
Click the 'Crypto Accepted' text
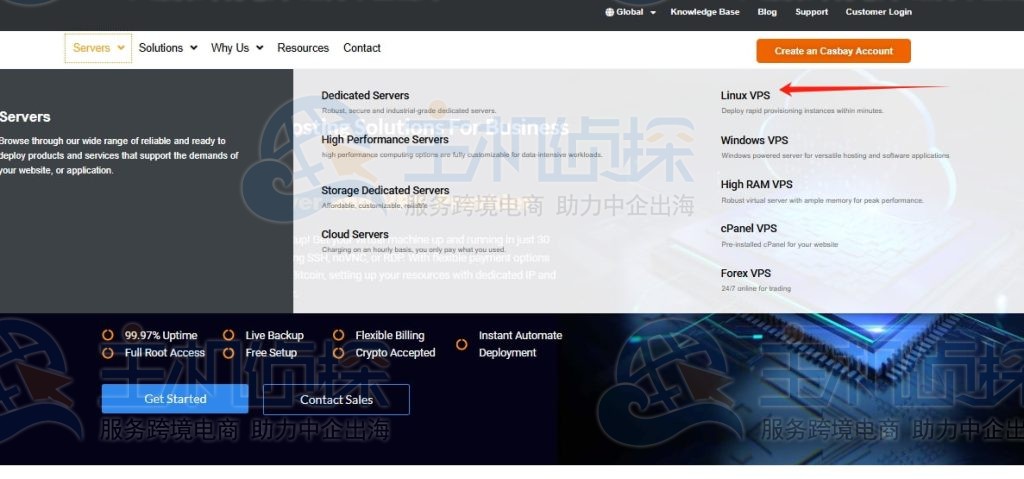point(395,353)
